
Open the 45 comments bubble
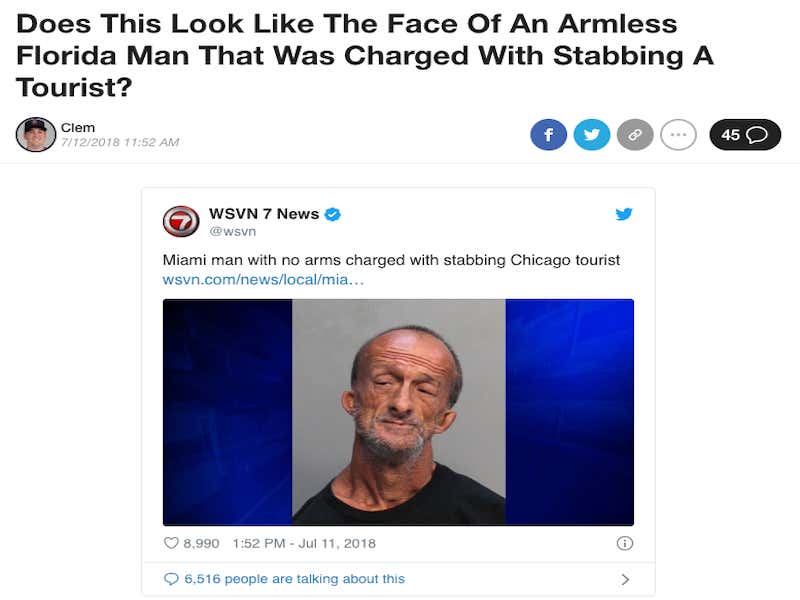tap(745, 135)
